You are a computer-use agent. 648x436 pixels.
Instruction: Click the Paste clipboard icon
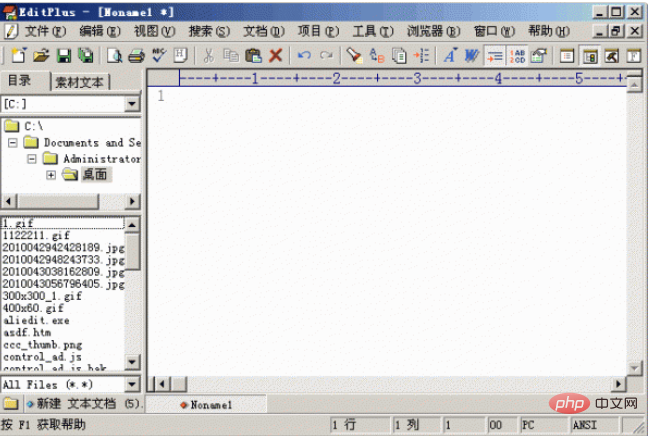pos(253,55)
